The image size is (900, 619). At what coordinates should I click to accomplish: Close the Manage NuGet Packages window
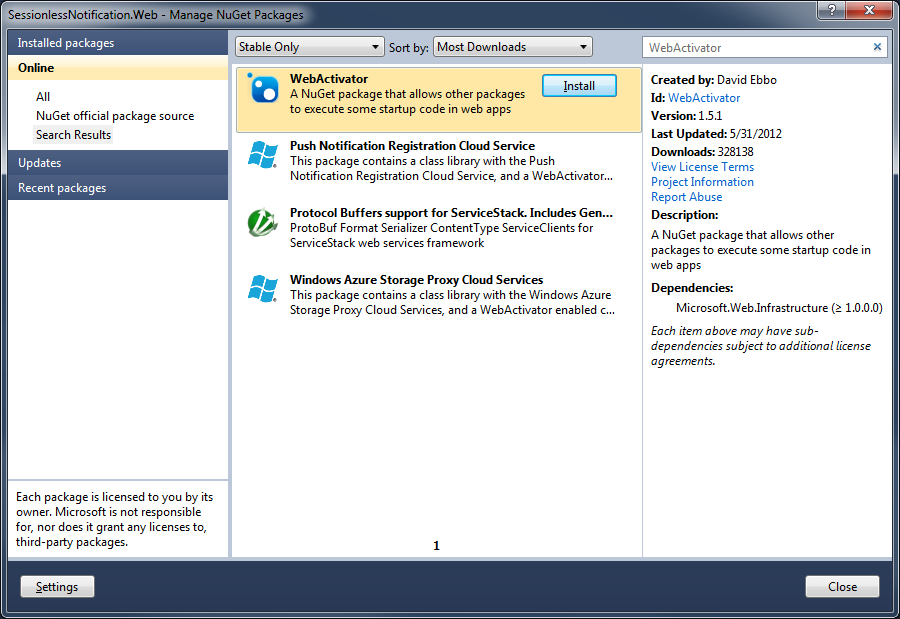869,9
